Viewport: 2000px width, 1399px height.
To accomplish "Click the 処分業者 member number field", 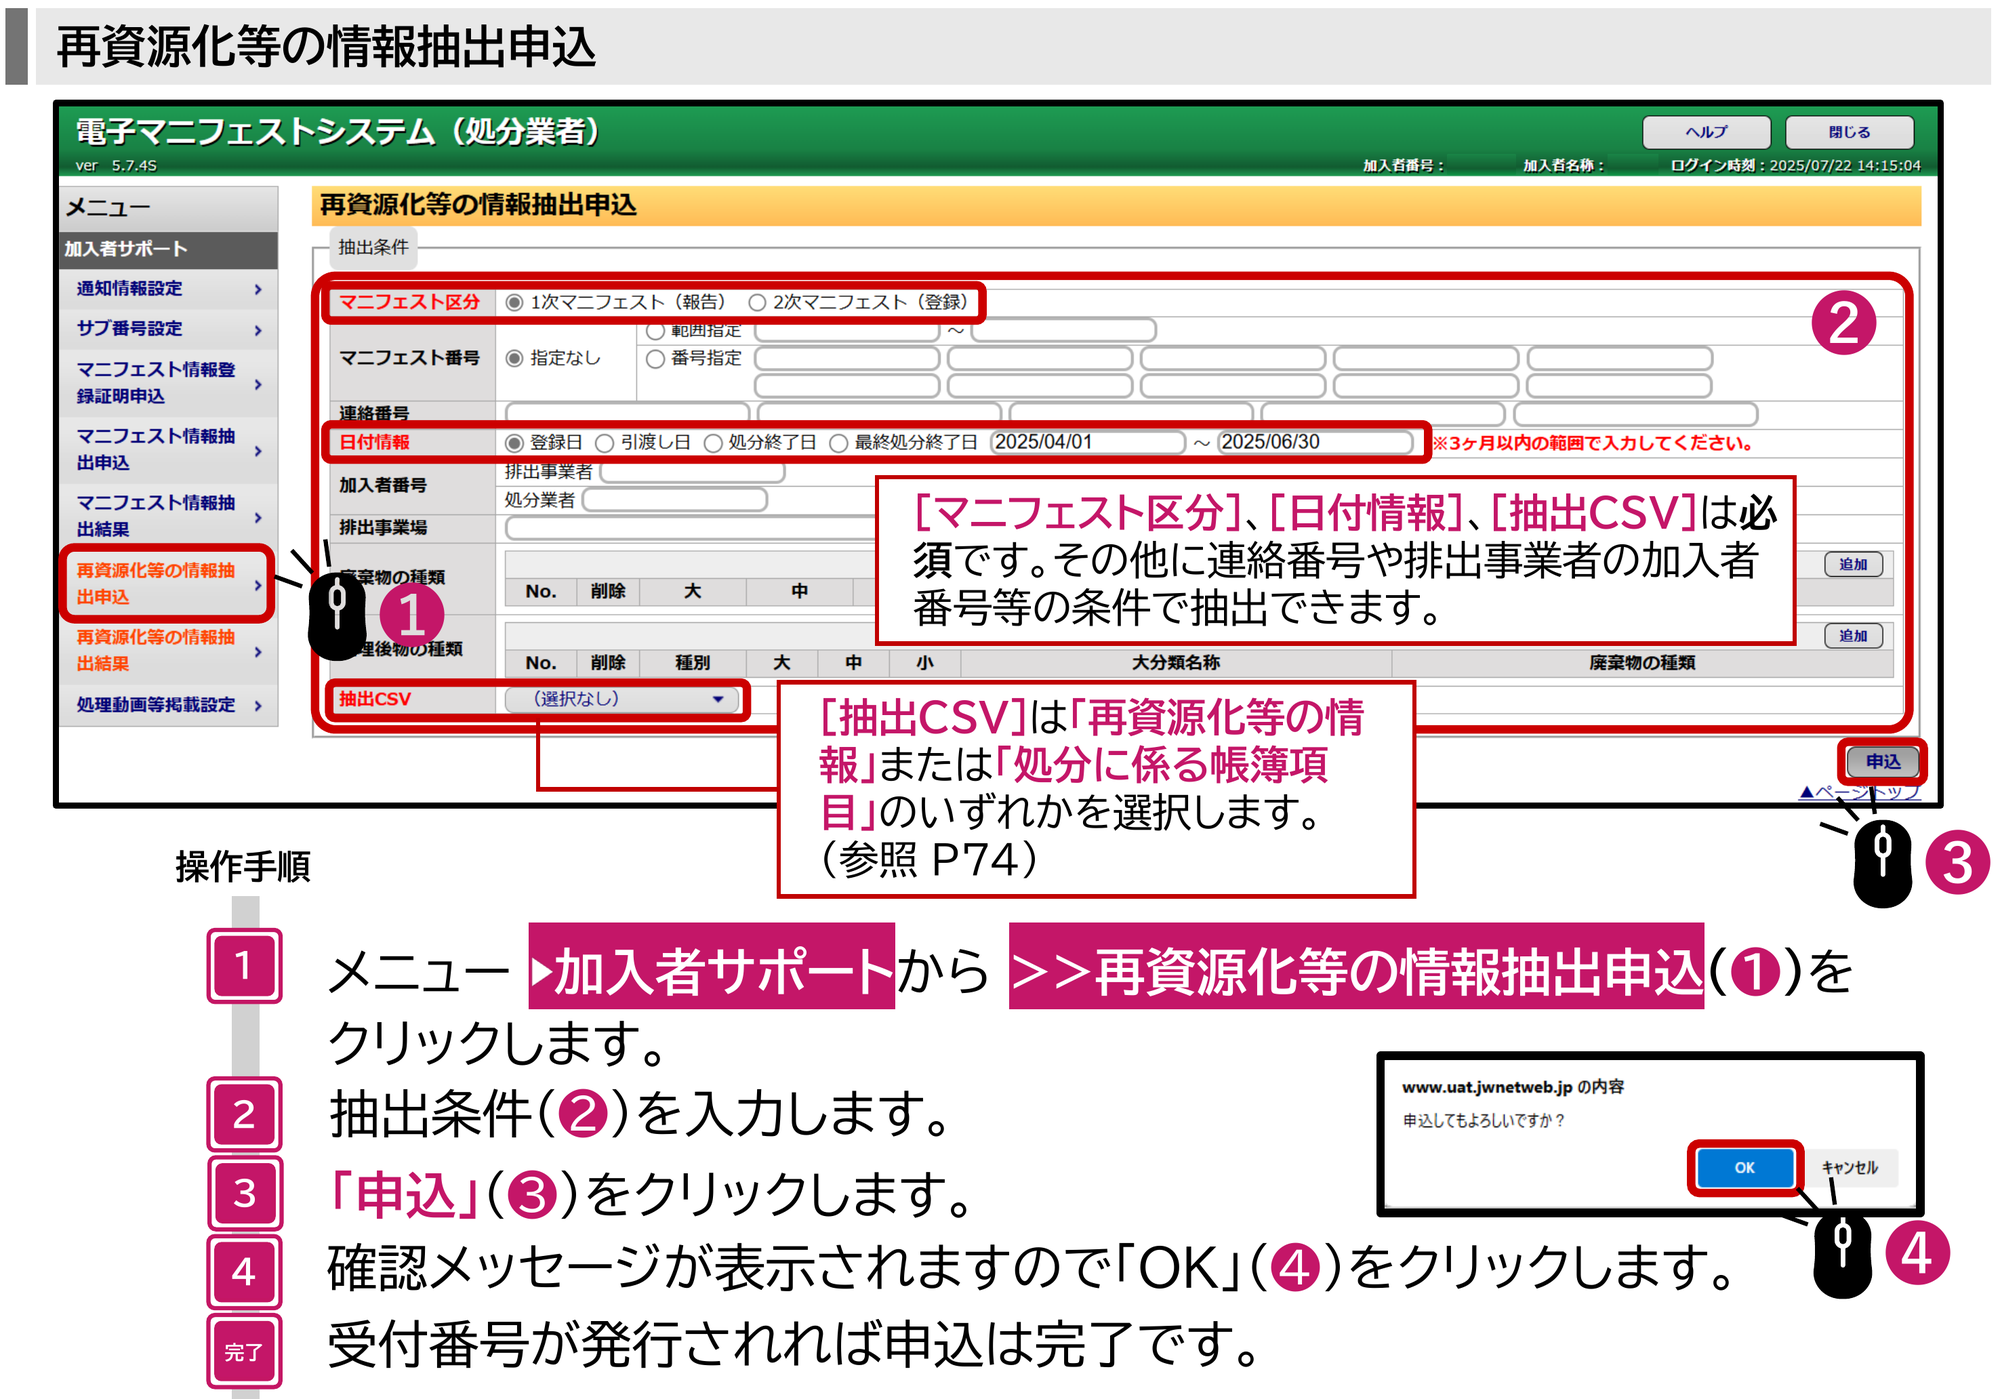I will pyautogui.click(x=675, y=499).
